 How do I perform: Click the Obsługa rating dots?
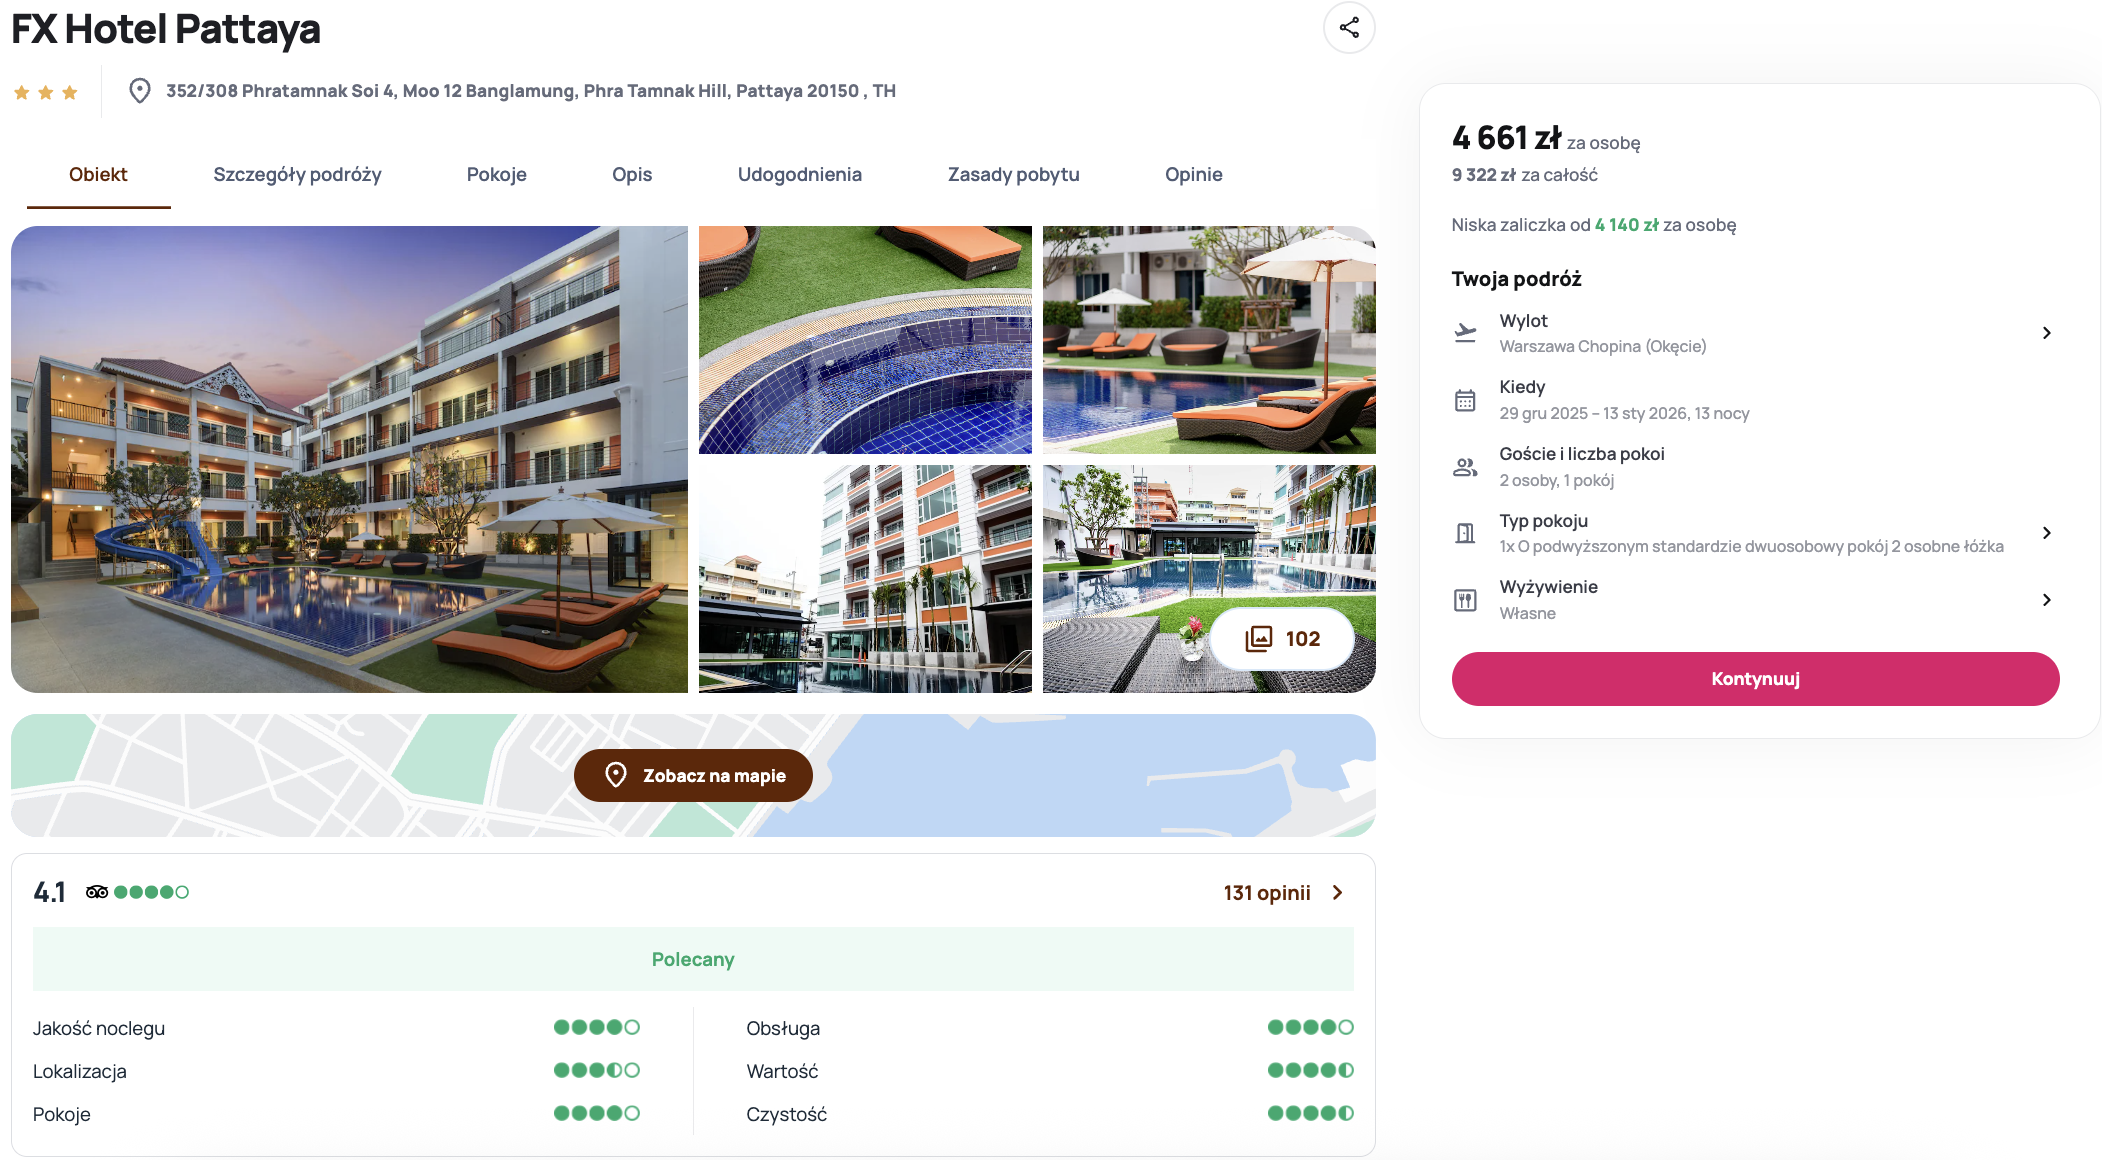(1311, 1027)
